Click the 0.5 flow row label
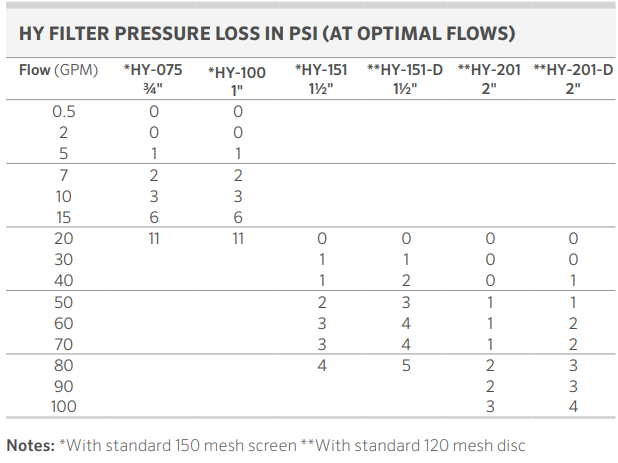 point(64,112)
